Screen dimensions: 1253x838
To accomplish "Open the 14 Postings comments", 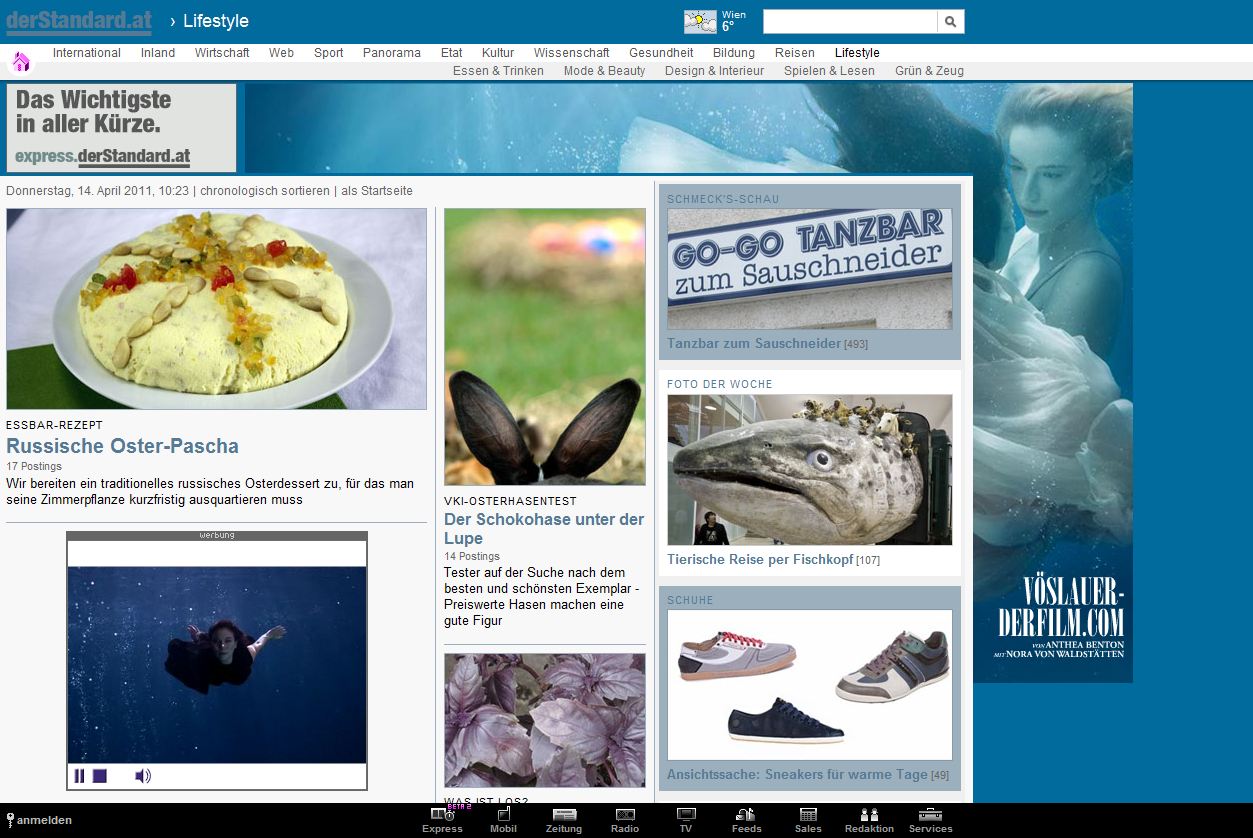I will (472, 556).
